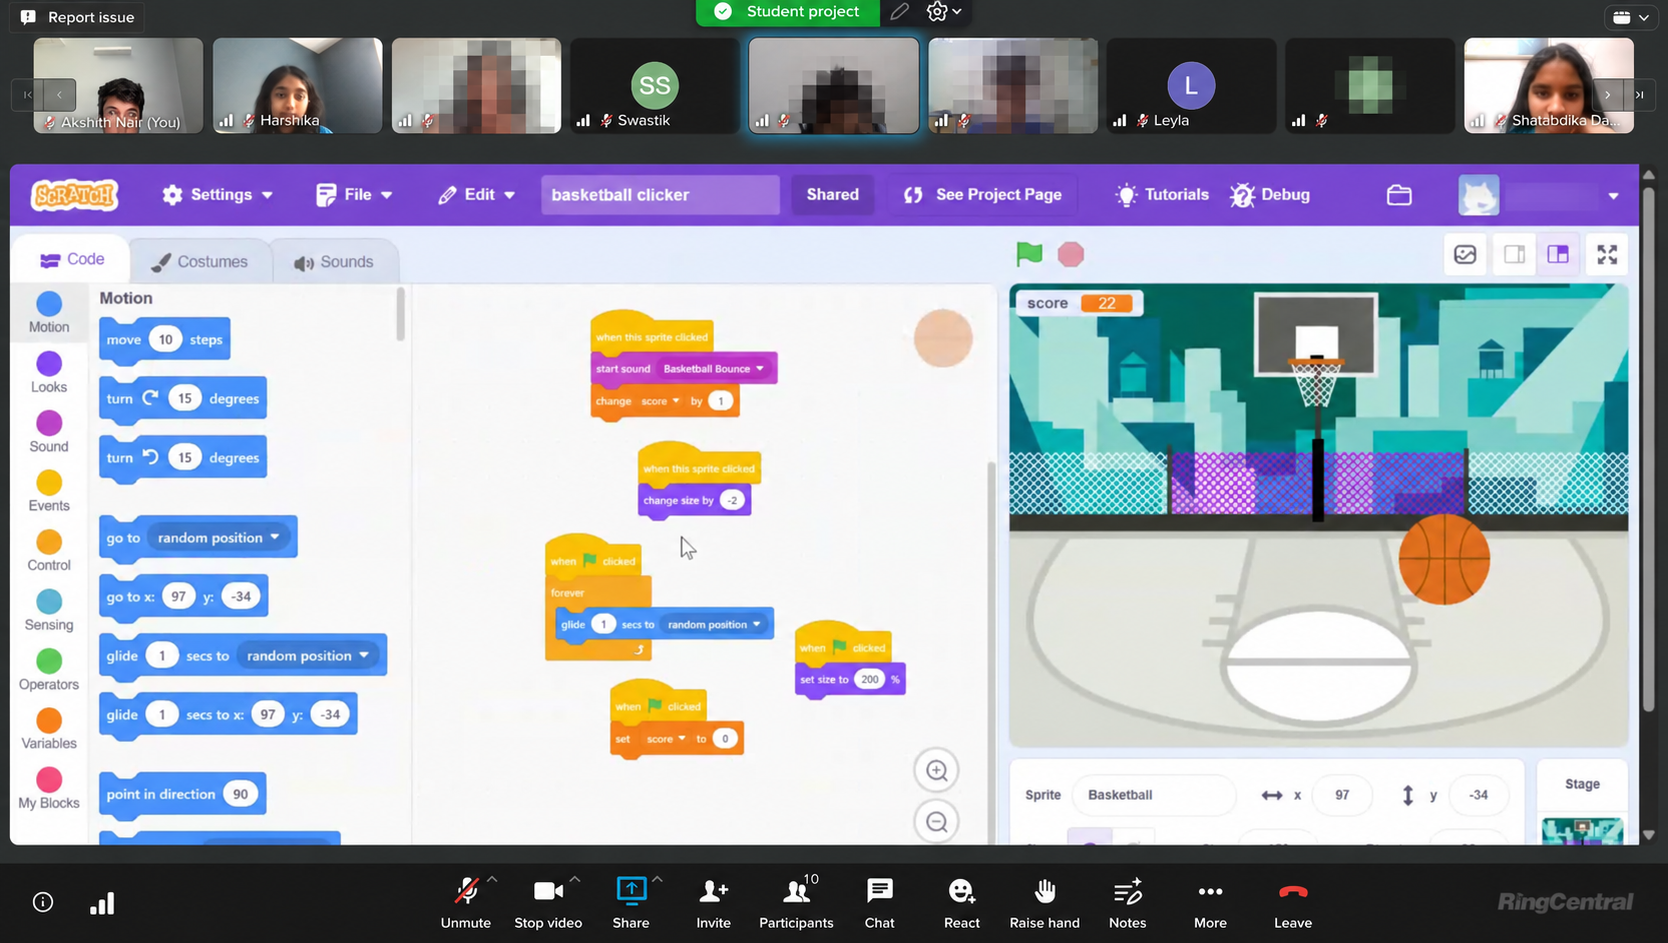The width and height of the screenshot is (1668, 943).
Task: Open random position dropdown in go to block
Action: 219,538
